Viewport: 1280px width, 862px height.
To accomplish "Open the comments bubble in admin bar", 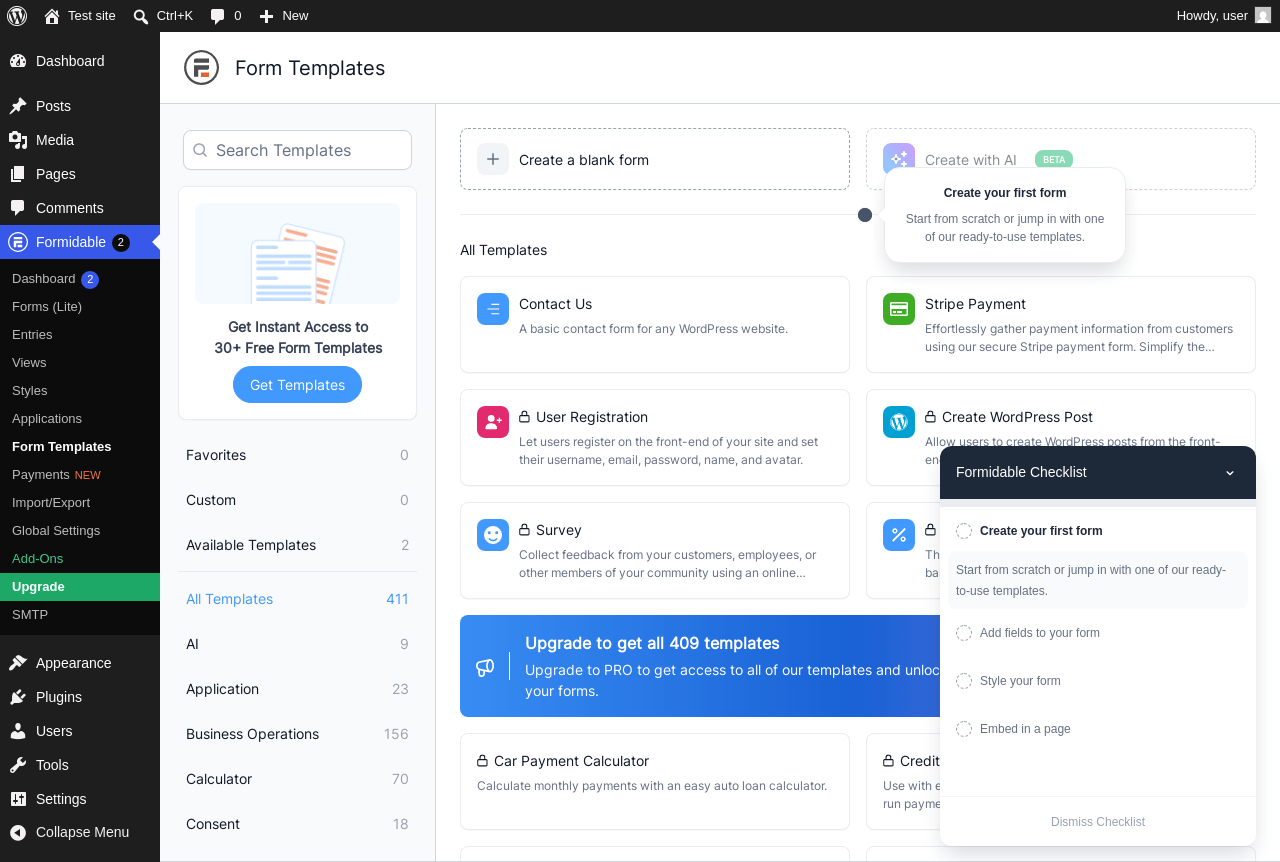I will (x=217, y=16).
